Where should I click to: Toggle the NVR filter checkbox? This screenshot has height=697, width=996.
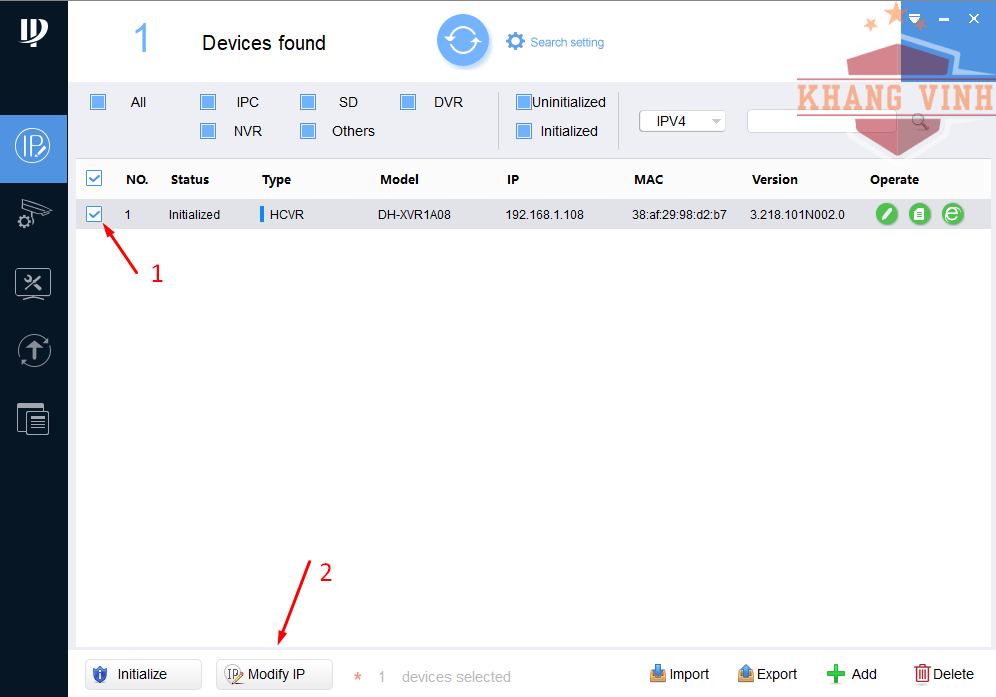208,131
